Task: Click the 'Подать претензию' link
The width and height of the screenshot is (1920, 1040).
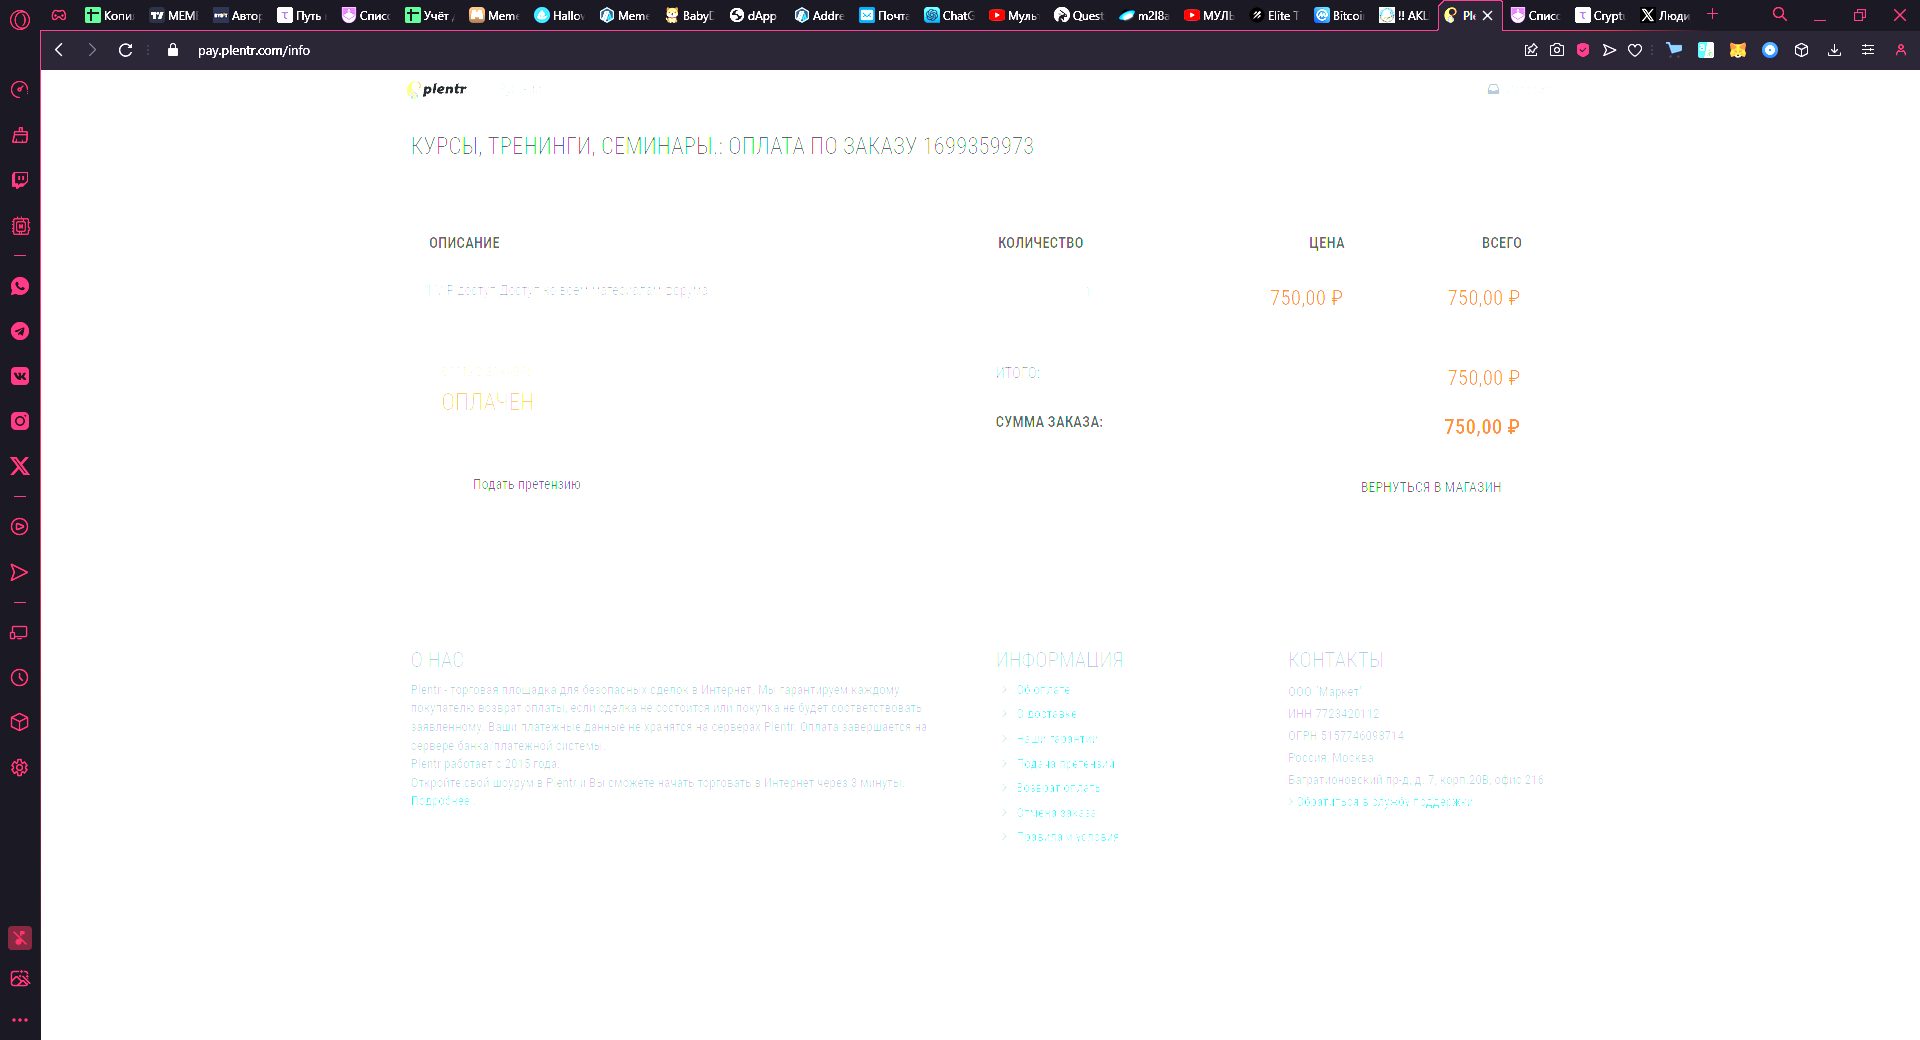Action: click(527, 485)
